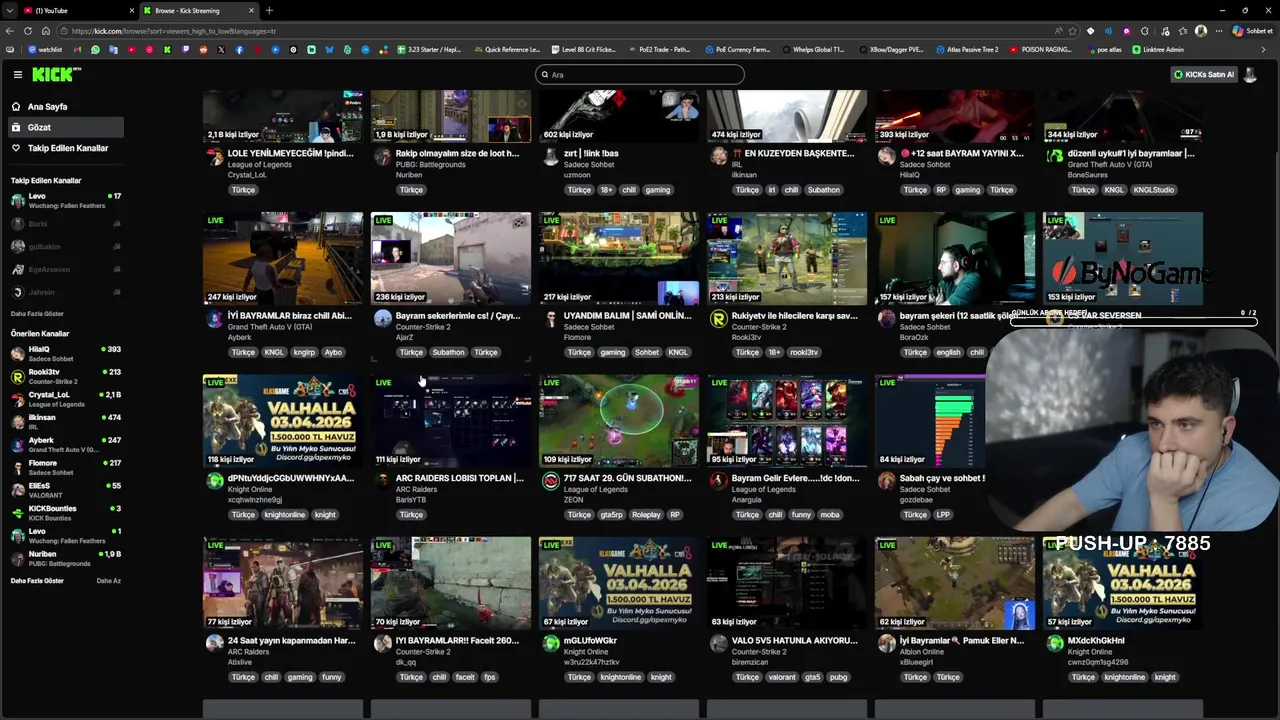Click the EliEsS avatar in sidebar
The height and width of the screenshot is (720, 1280).
click(18, 489)
